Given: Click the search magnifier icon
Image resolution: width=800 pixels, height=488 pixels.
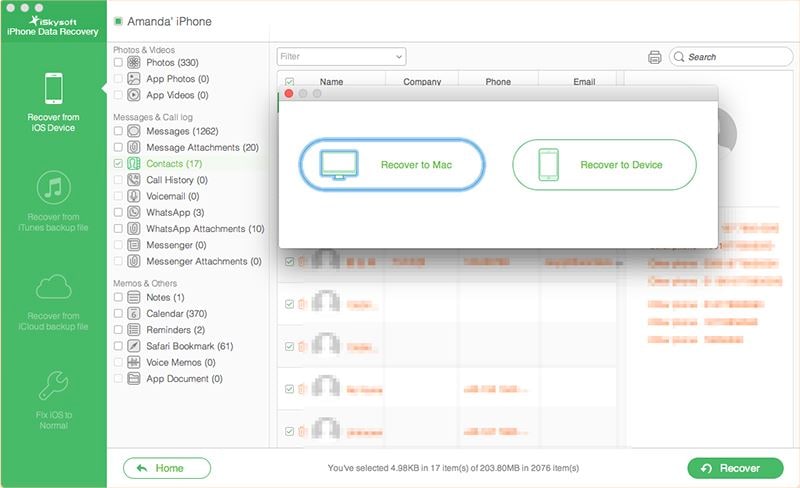Looking at the screenshot, I should point(679,57).
